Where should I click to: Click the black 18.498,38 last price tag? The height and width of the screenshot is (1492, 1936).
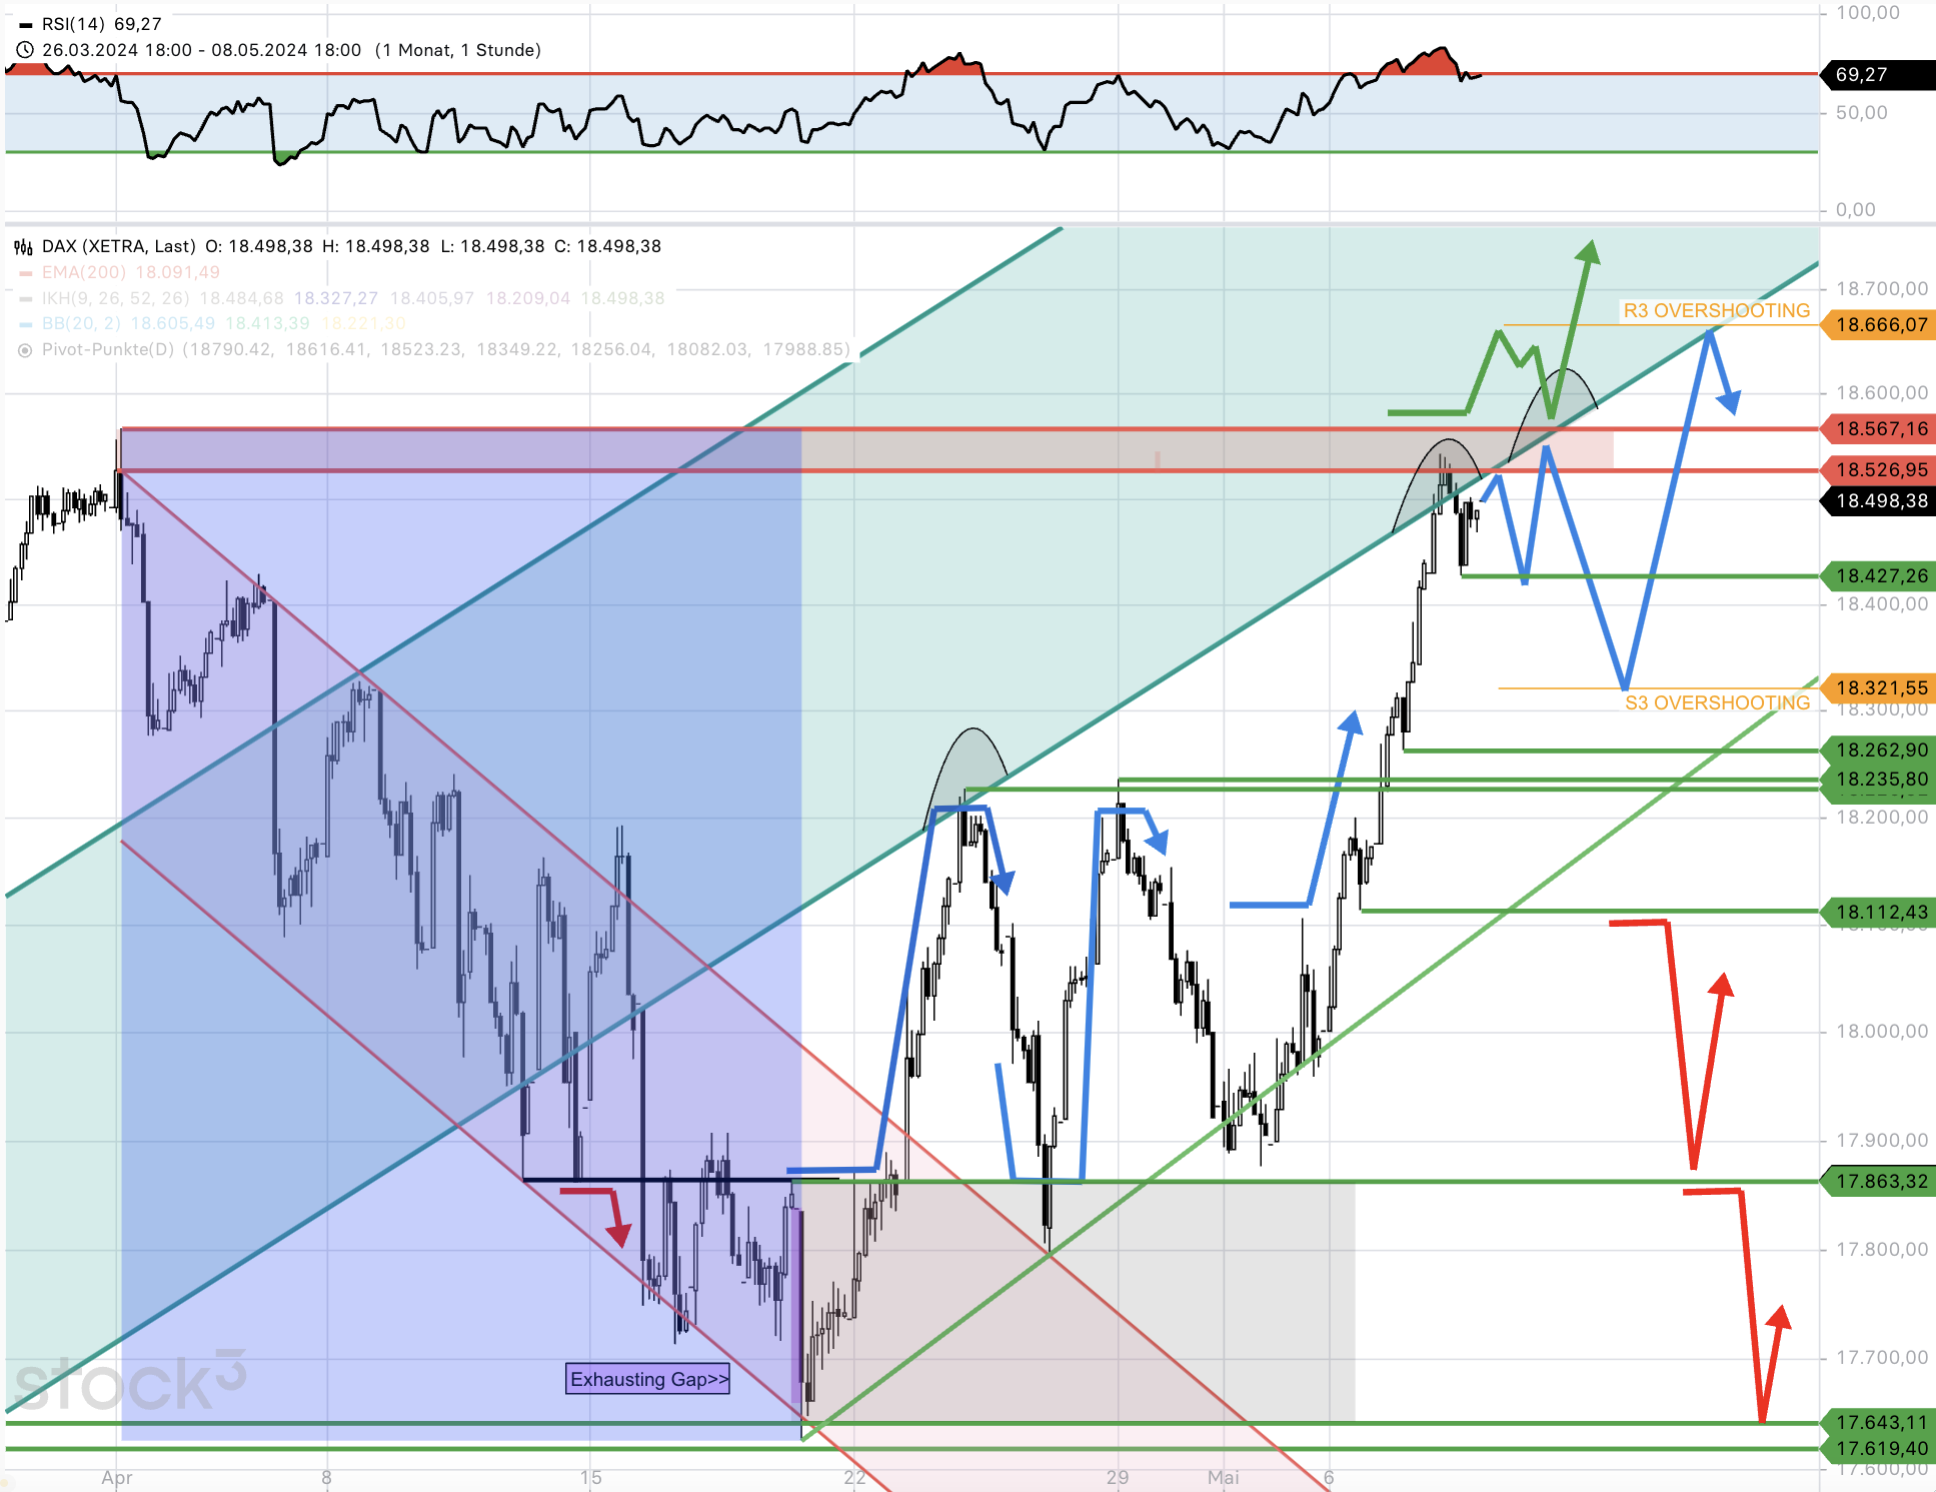1880,501
